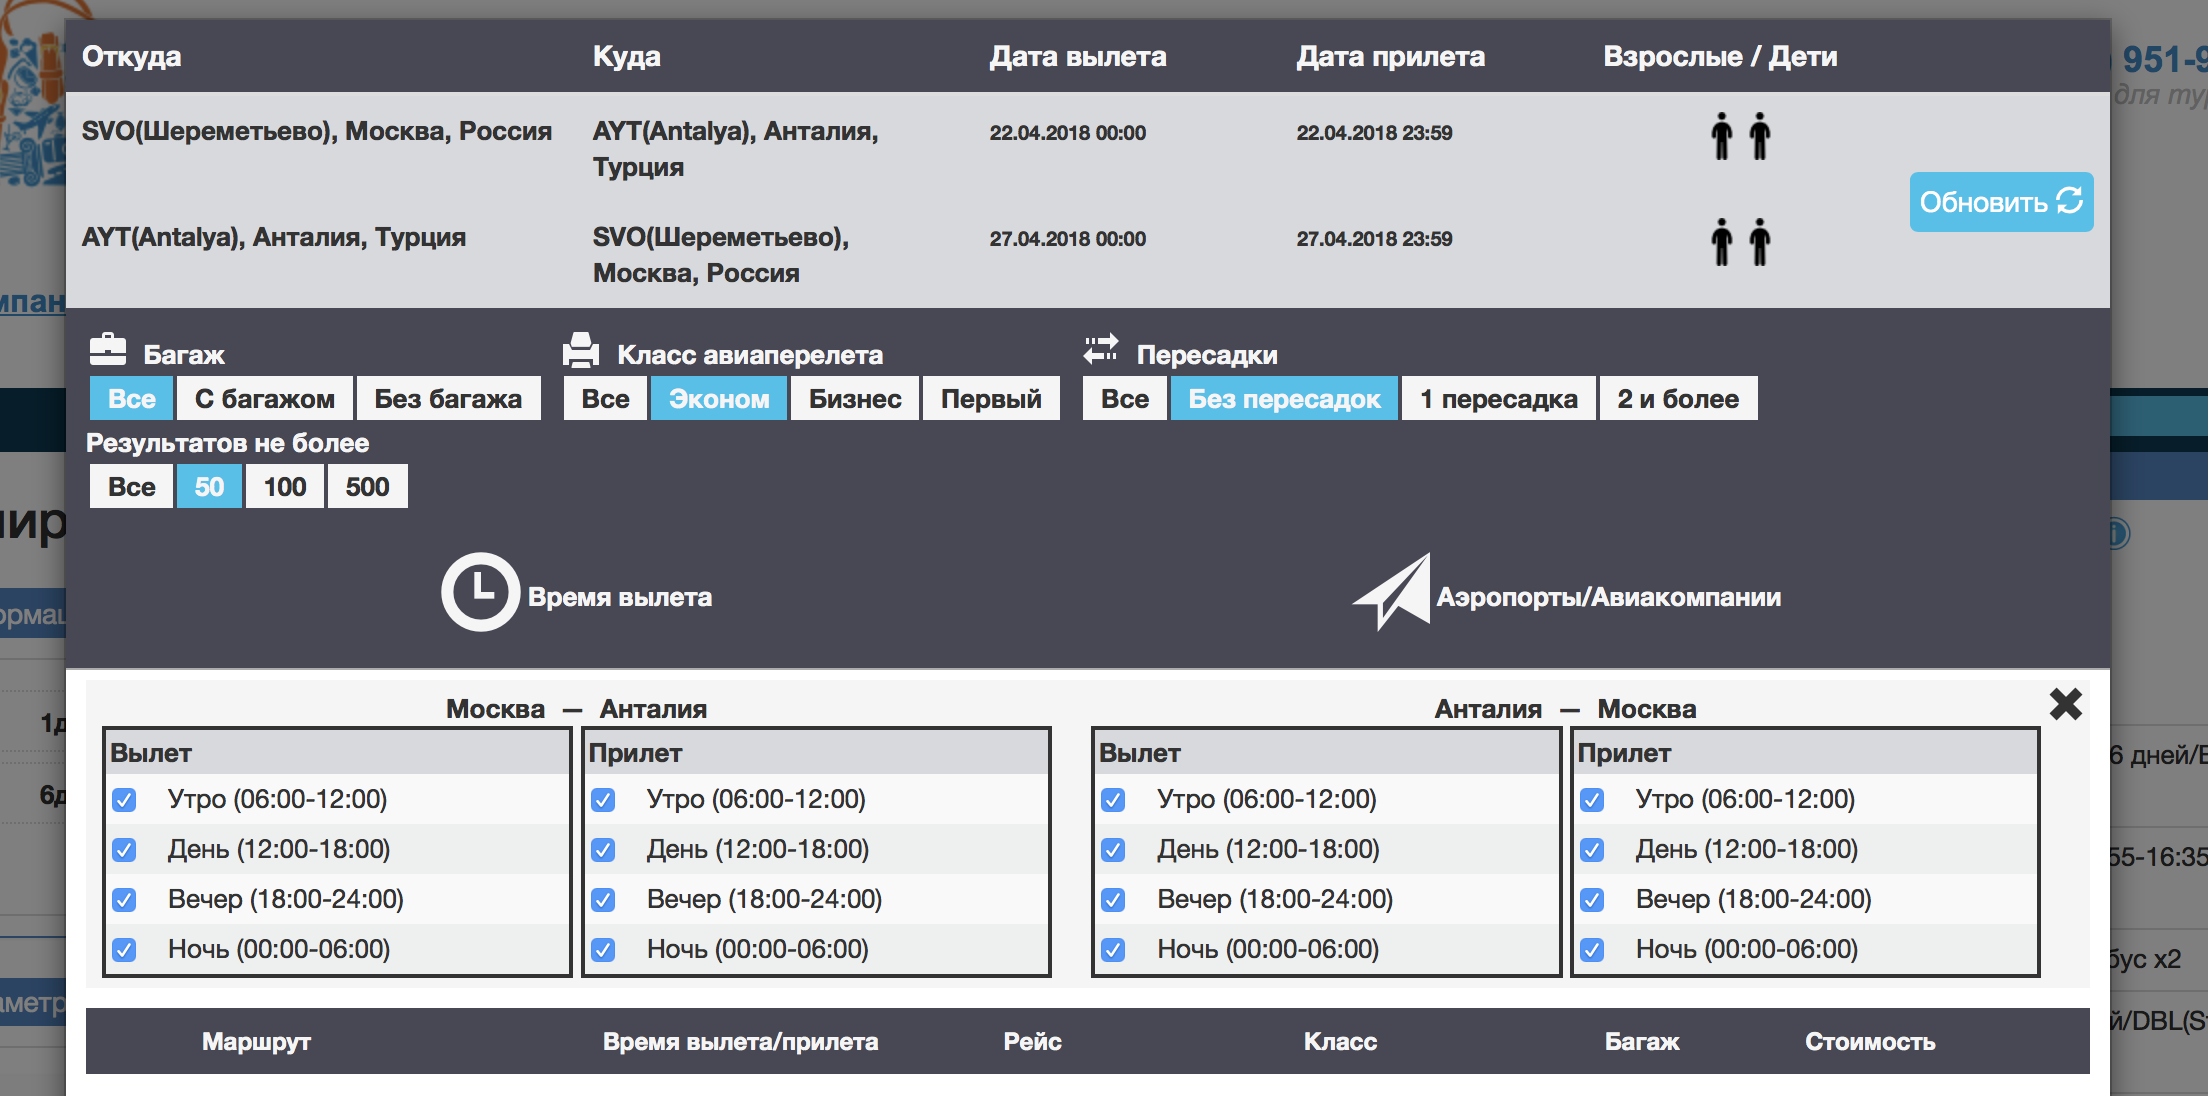Set results limit to 100
2208x1096 pixels.
point(285,487)
